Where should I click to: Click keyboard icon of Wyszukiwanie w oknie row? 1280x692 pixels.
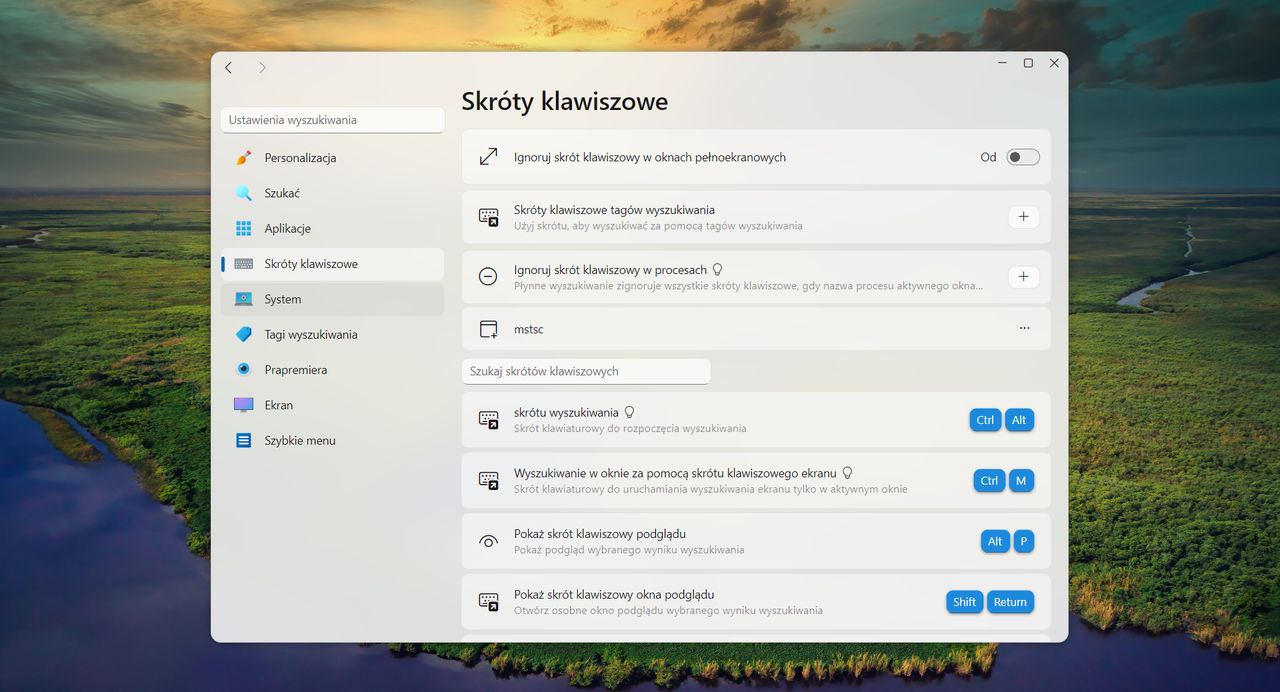tap(488, 481)
